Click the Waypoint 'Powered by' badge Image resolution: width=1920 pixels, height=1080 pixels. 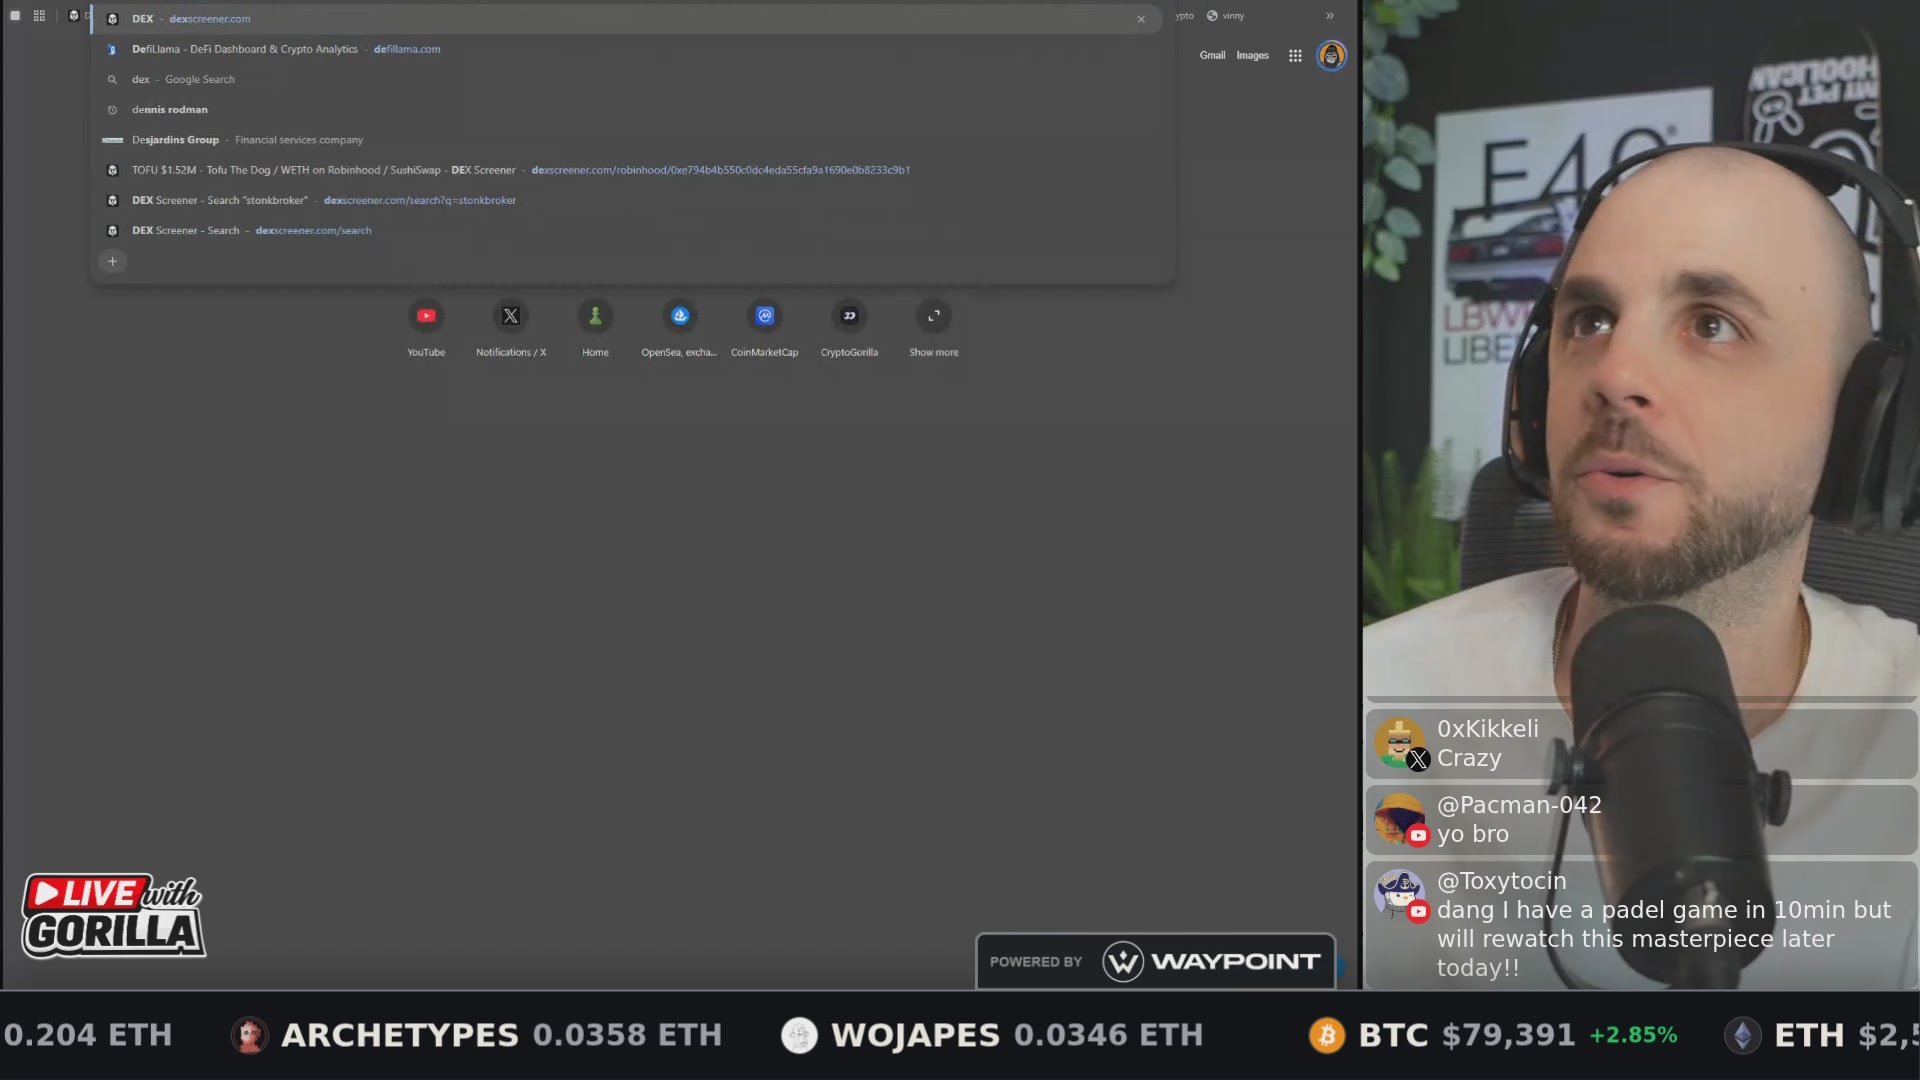tap(1155, 961)
